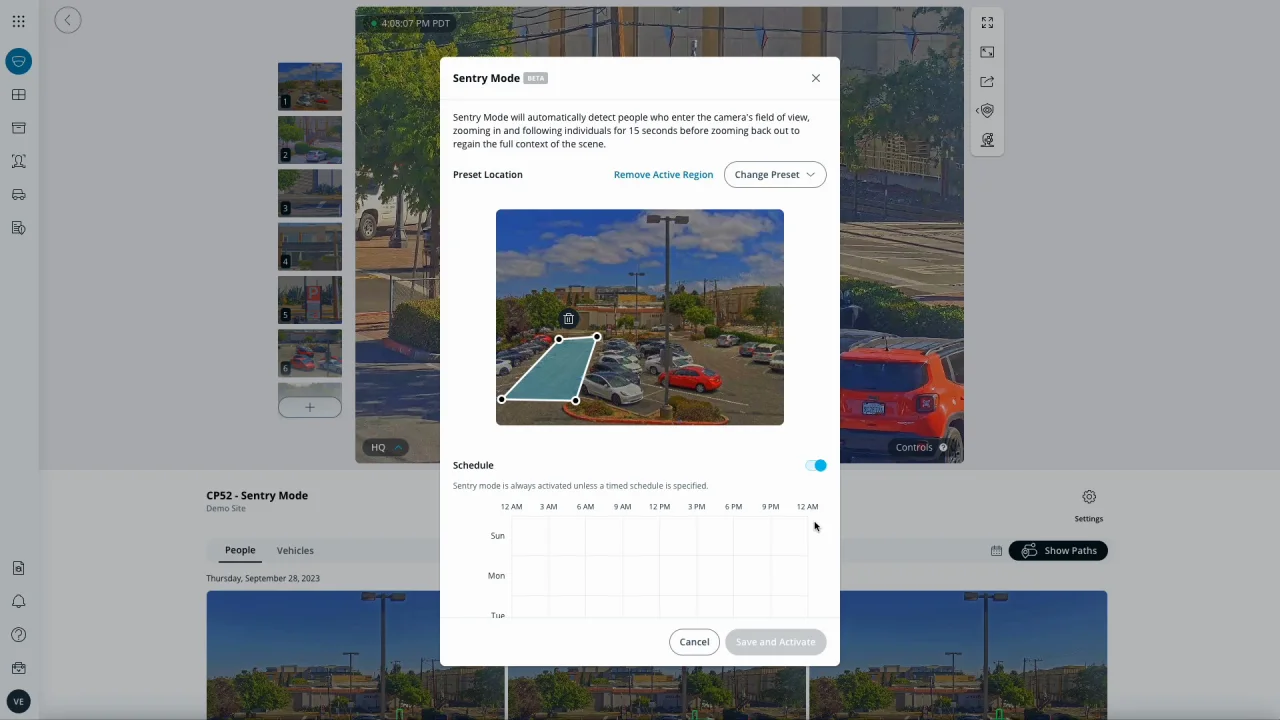1280x720 pixels.
Task: Click the resize video frame icon
Action: (x=987, y=52)
